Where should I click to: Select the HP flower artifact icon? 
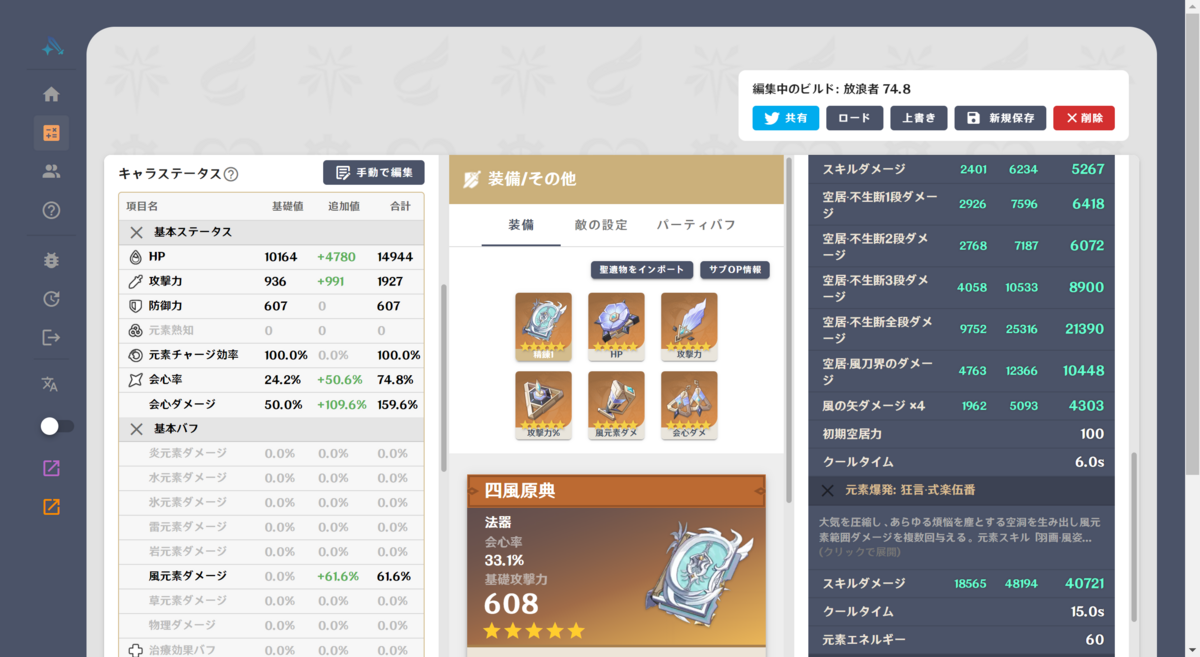click(616, 326)
